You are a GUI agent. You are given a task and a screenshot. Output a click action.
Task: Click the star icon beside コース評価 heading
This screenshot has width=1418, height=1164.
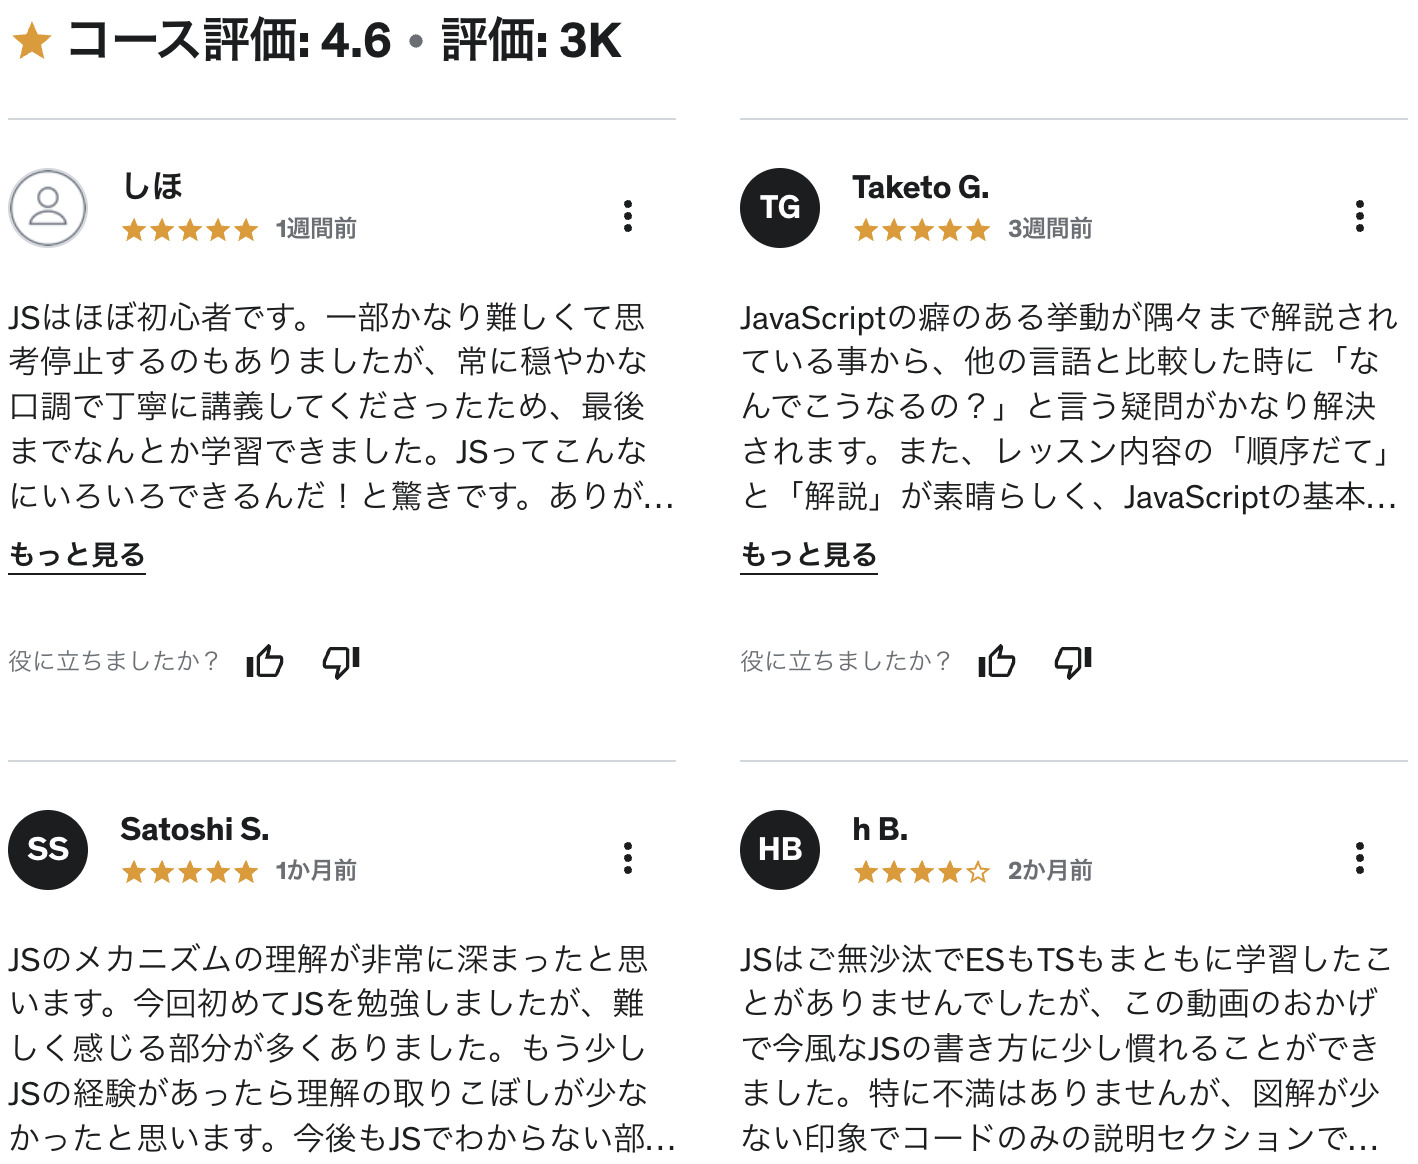coord(33,42)
